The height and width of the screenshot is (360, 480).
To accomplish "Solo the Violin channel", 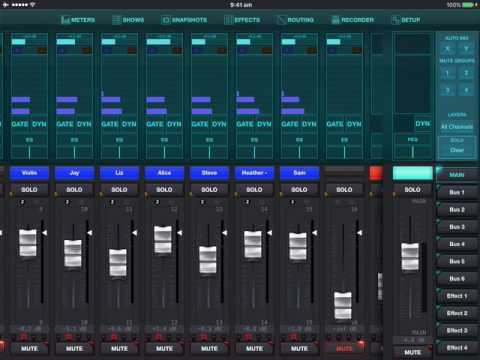I will (29, 189).
